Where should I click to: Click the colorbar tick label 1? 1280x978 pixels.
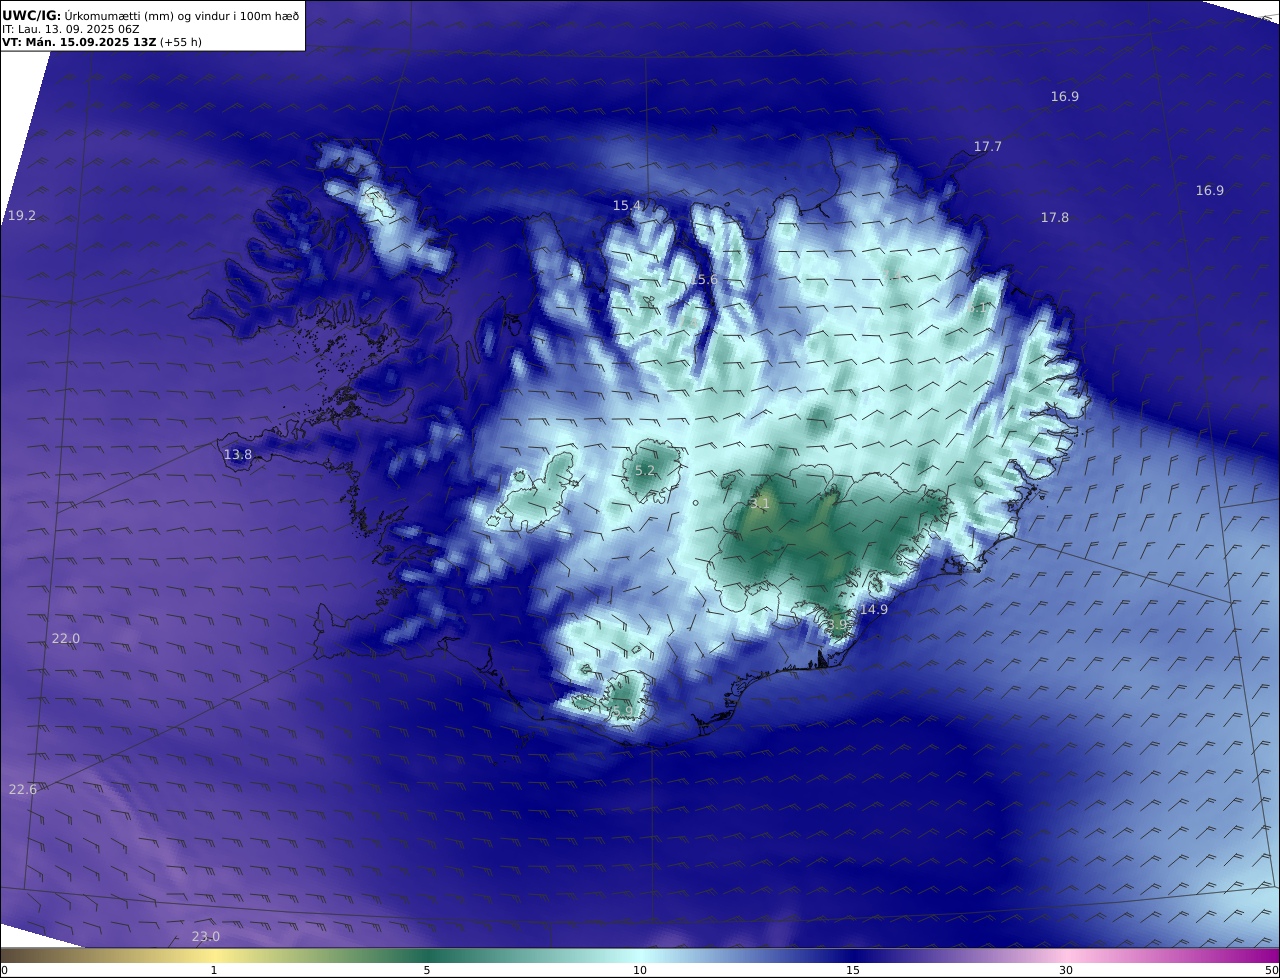pyautogui.click(x=214, y=970)
